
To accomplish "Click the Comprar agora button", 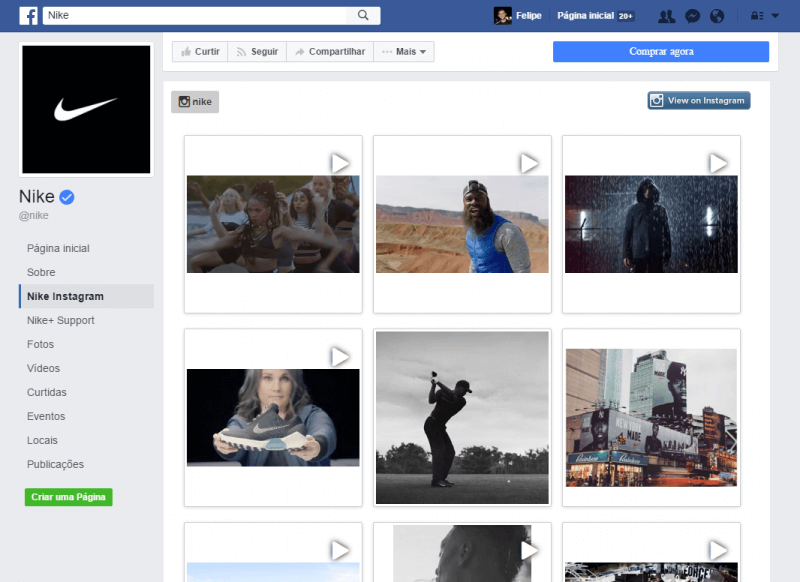I will click(661, 52).
